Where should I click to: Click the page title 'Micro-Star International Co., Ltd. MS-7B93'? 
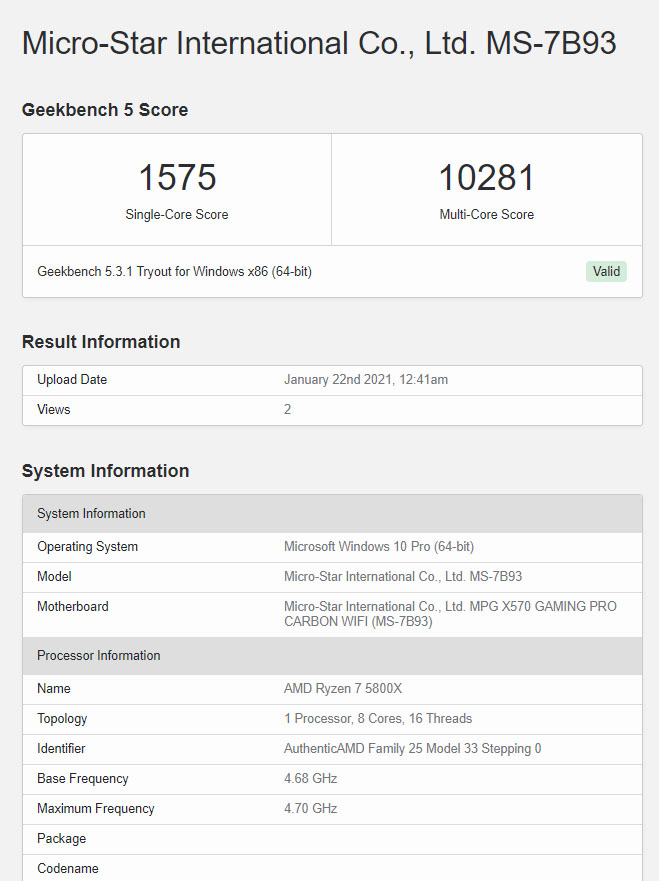(319, 44)
